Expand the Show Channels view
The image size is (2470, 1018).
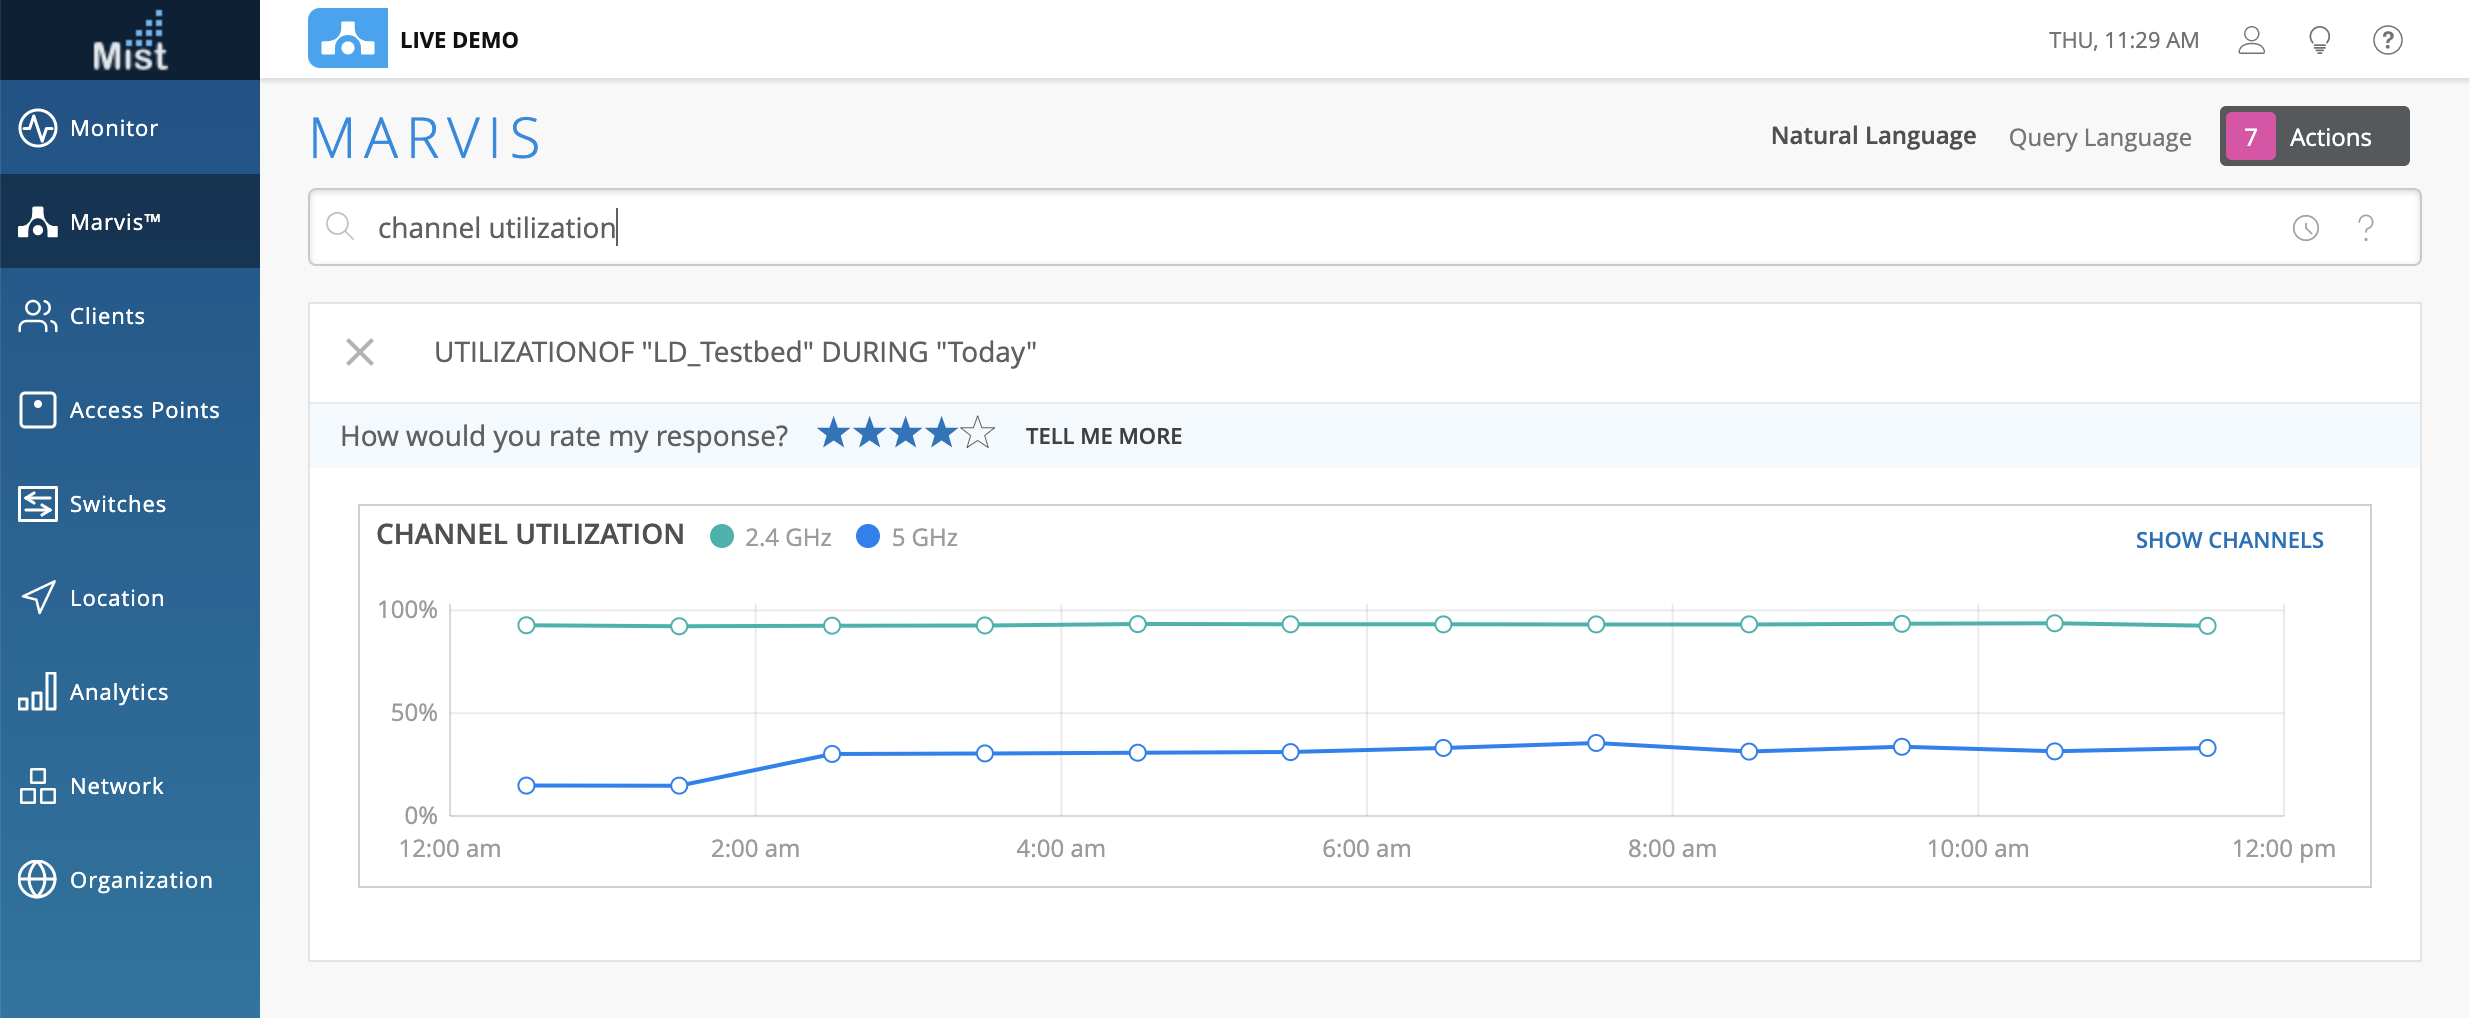click(2229, 540)
